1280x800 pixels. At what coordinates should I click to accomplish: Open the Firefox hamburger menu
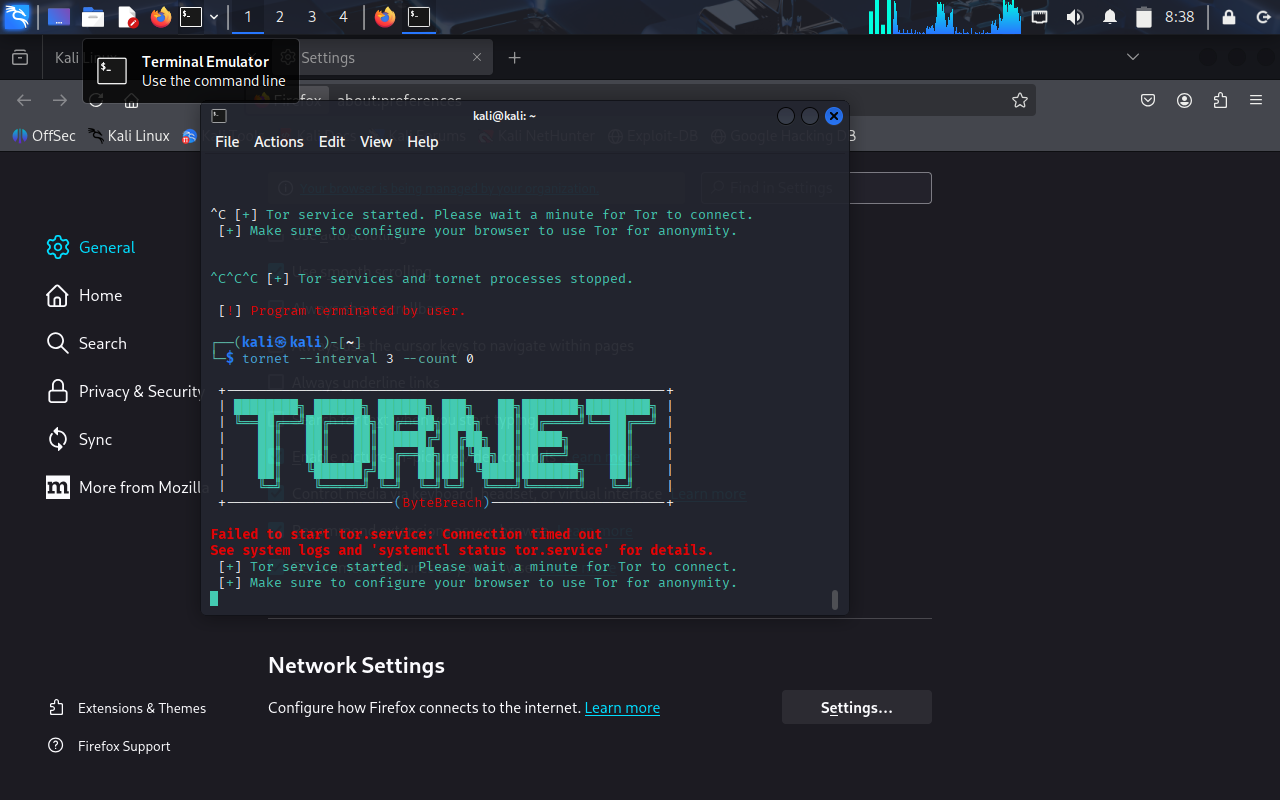click(1254, 100)
